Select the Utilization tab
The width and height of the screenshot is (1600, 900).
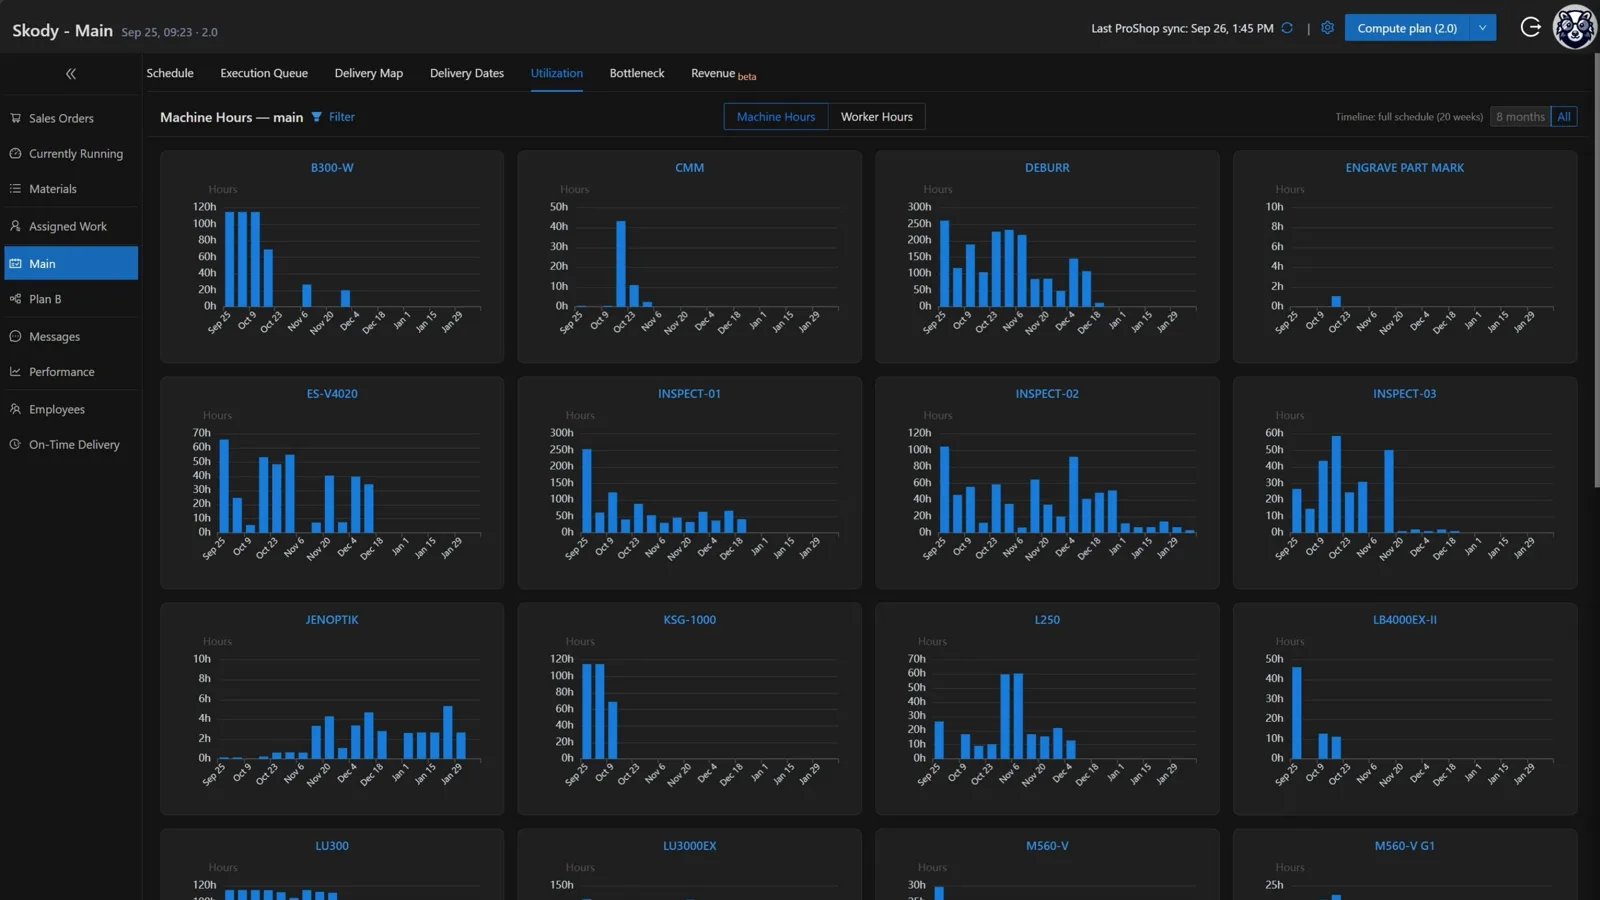pos(557,73)
